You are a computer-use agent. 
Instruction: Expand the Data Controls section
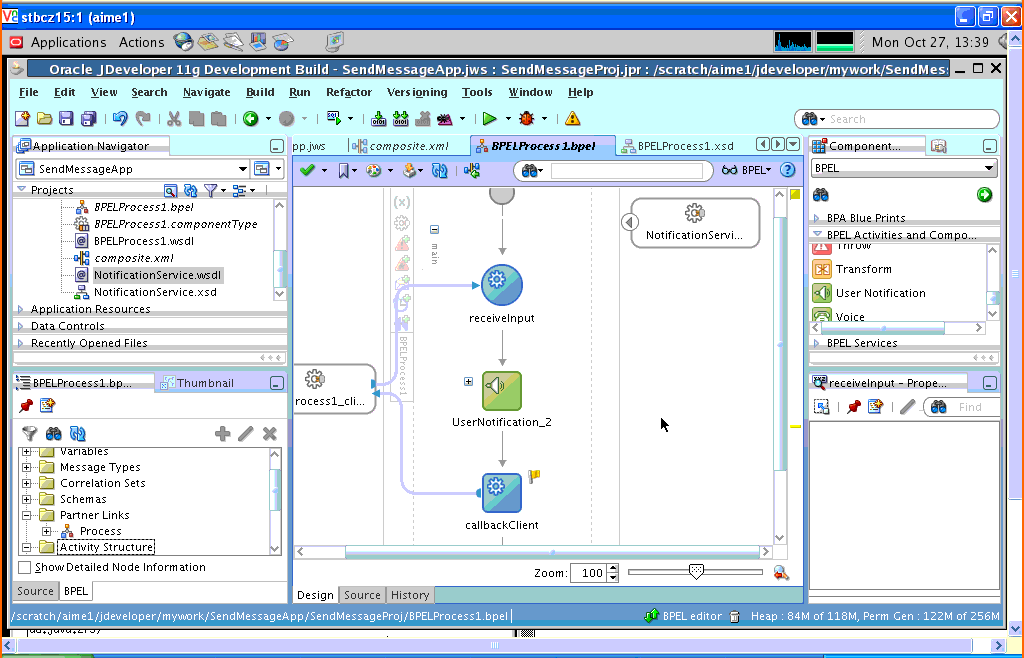20,326
